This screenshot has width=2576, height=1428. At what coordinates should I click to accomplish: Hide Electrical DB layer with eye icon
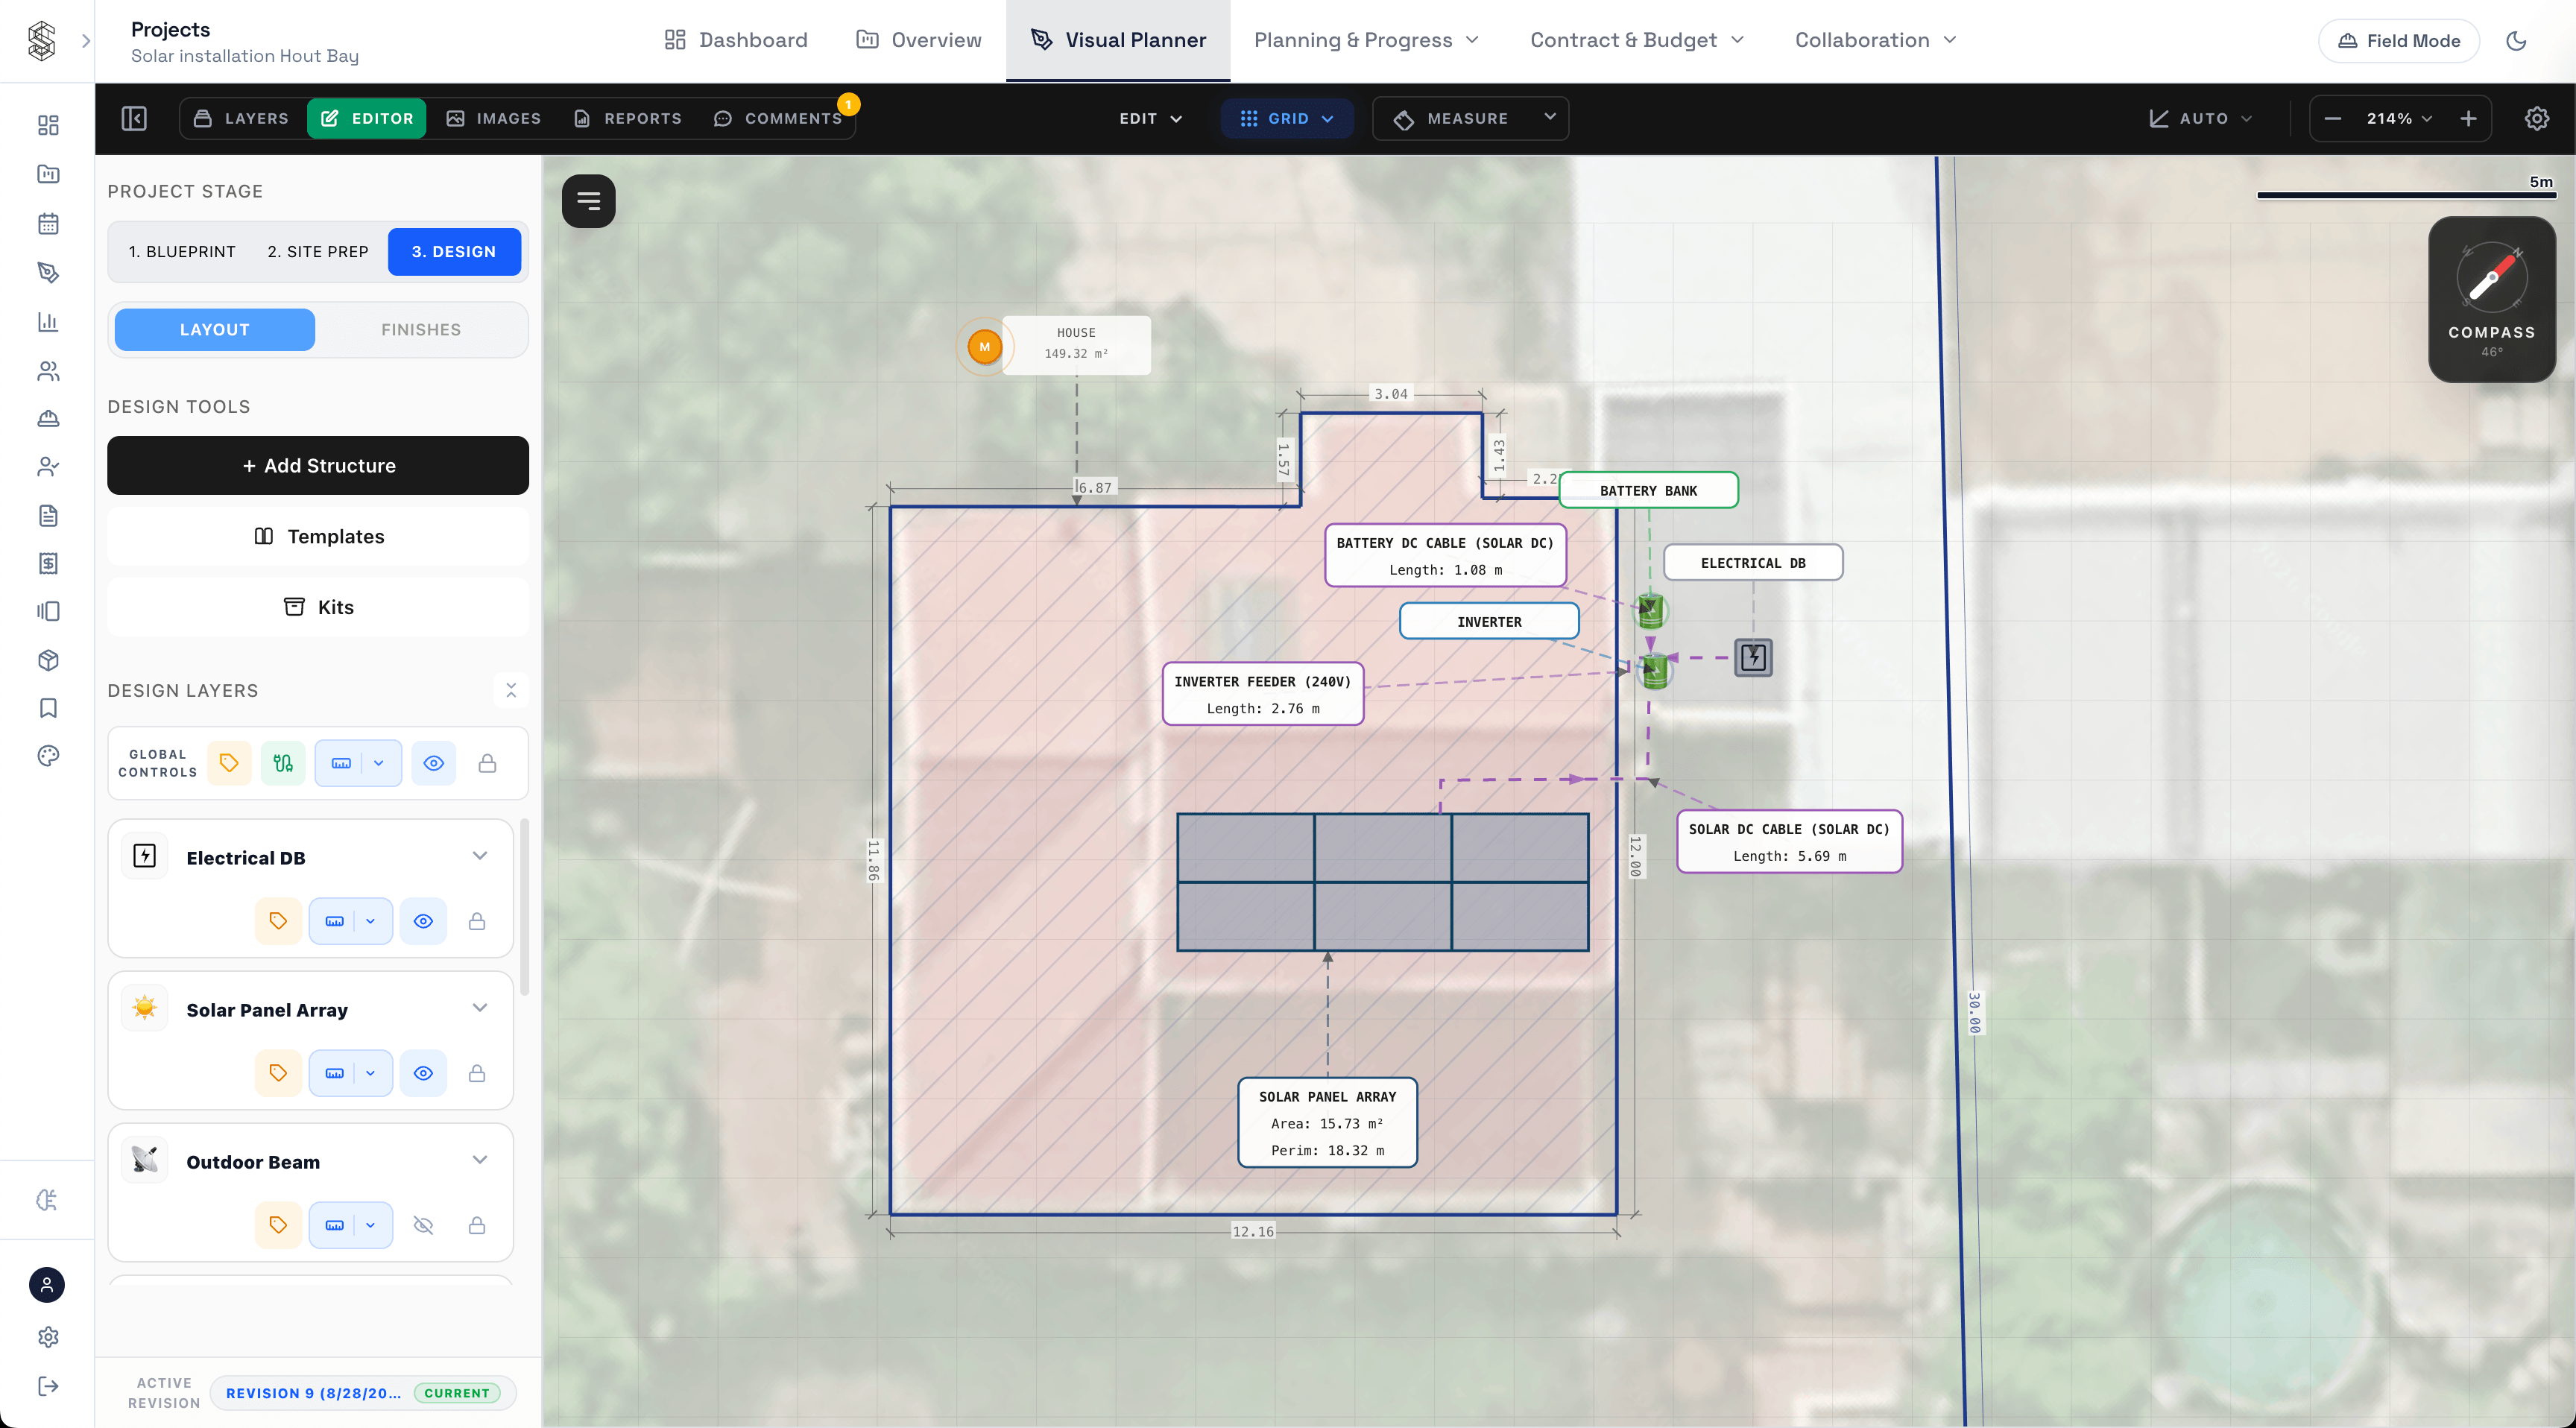(x=423, y=921)
